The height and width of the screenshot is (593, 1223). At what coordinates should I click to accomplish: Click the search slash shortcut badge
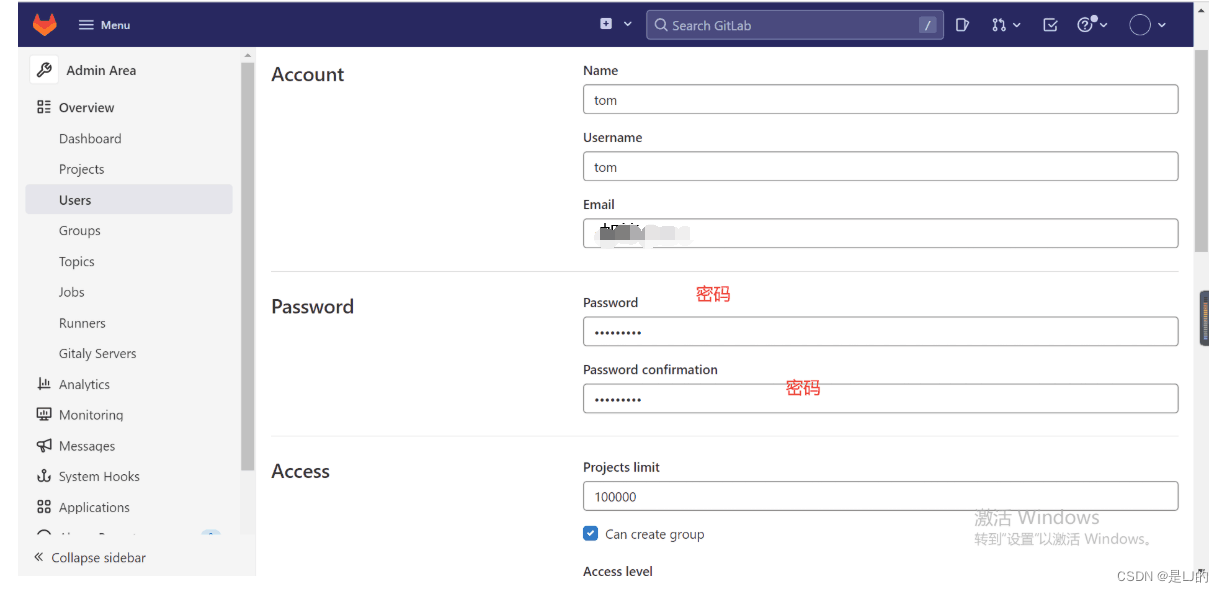pos(928,25)
